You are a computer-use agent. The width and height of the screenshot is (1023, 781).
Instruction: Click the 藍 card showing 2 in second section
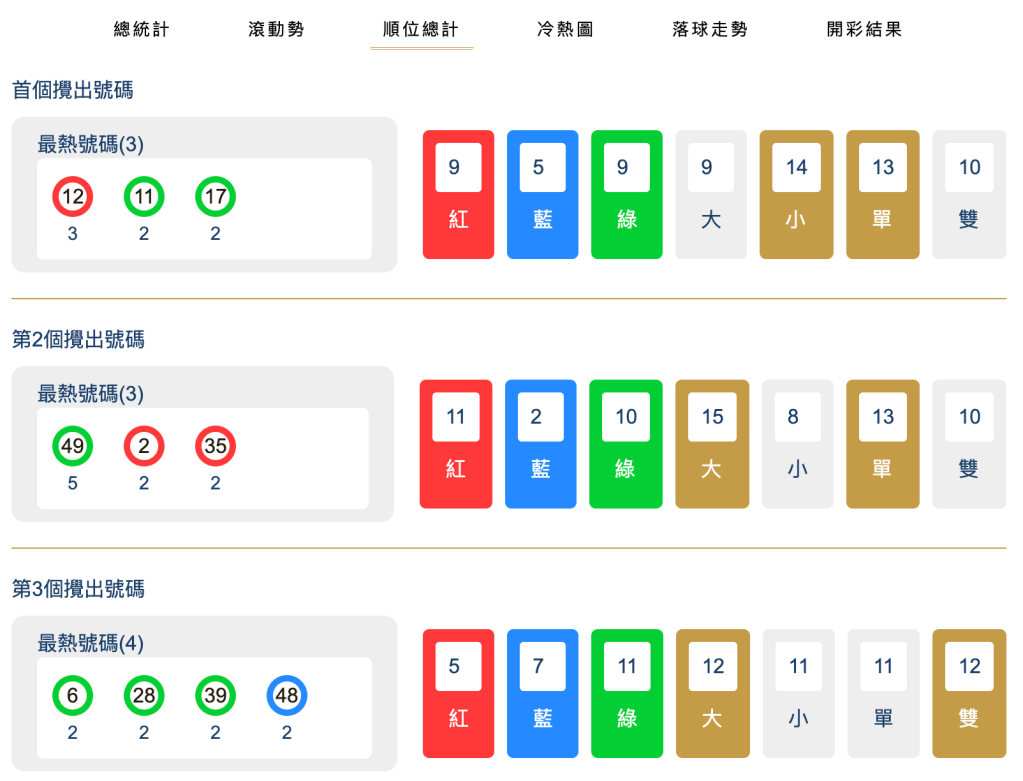click(541, 443)
